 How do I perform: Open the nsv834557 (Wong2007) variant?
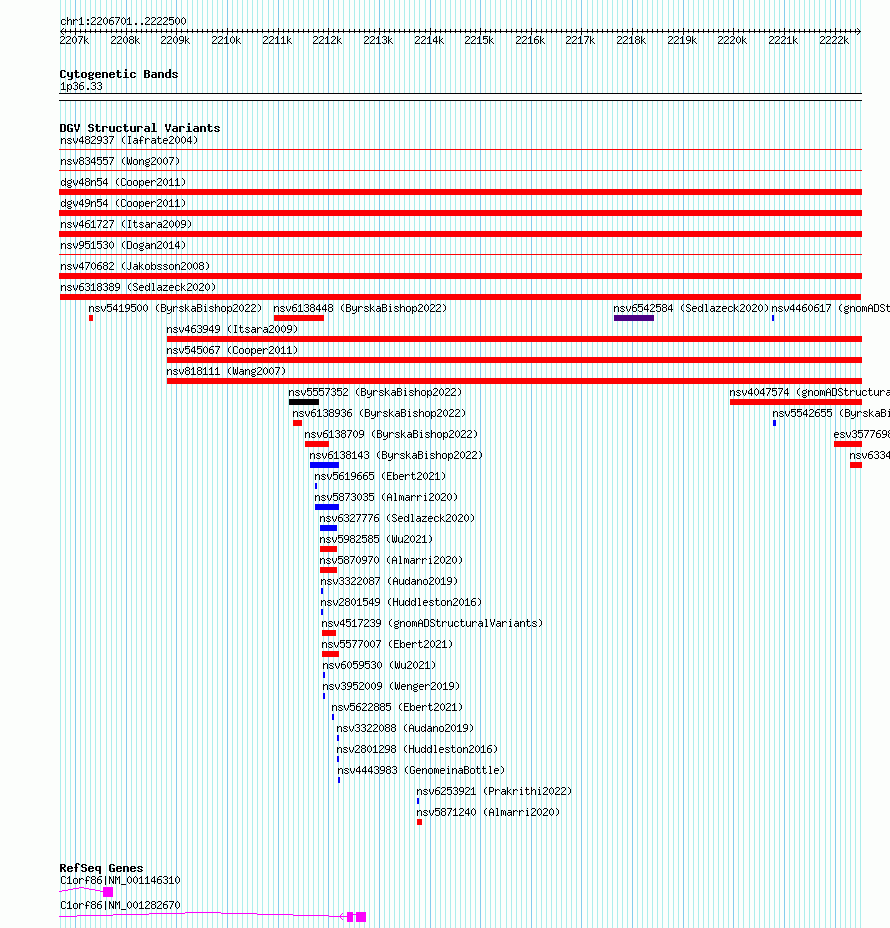120,161
